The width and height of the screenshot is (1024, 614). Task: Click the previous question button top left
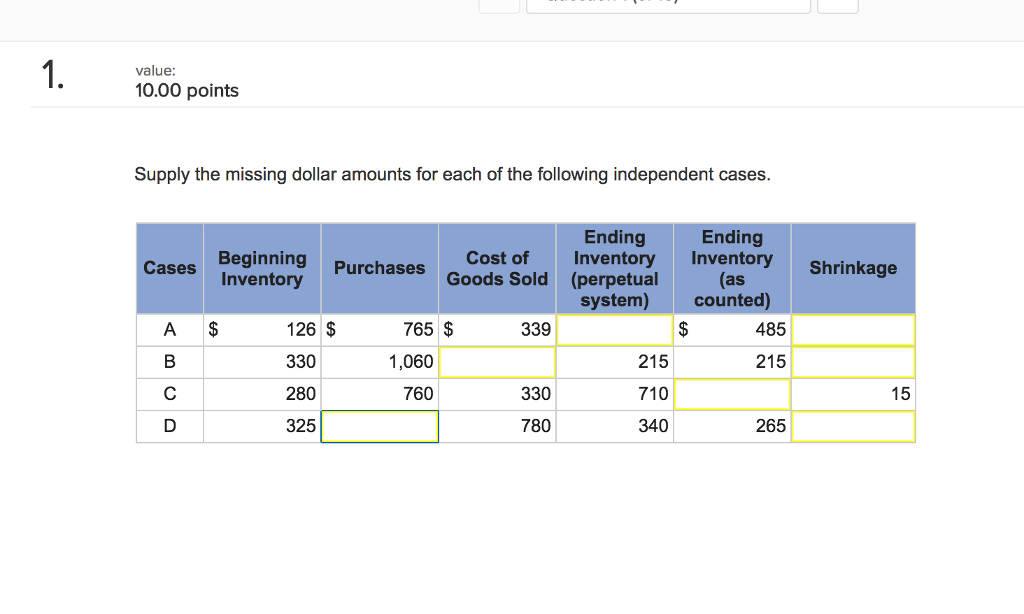[500, 5]
